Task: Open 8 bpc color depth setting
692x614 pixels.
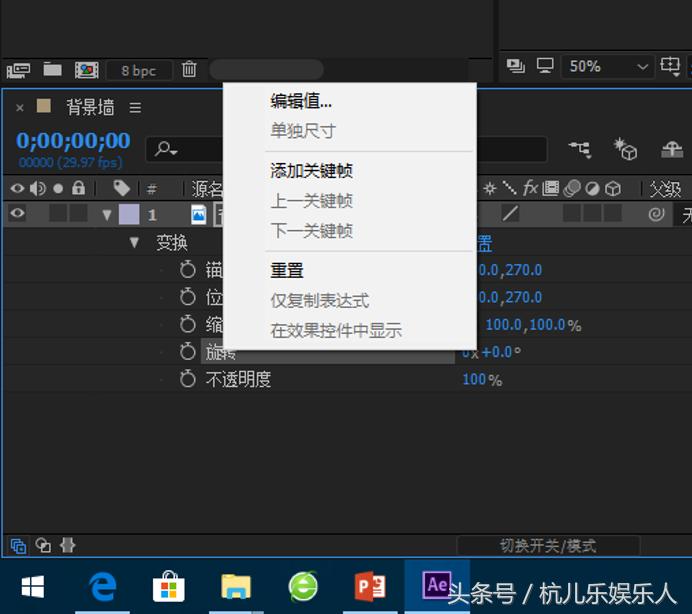Action: pos(139,71)
